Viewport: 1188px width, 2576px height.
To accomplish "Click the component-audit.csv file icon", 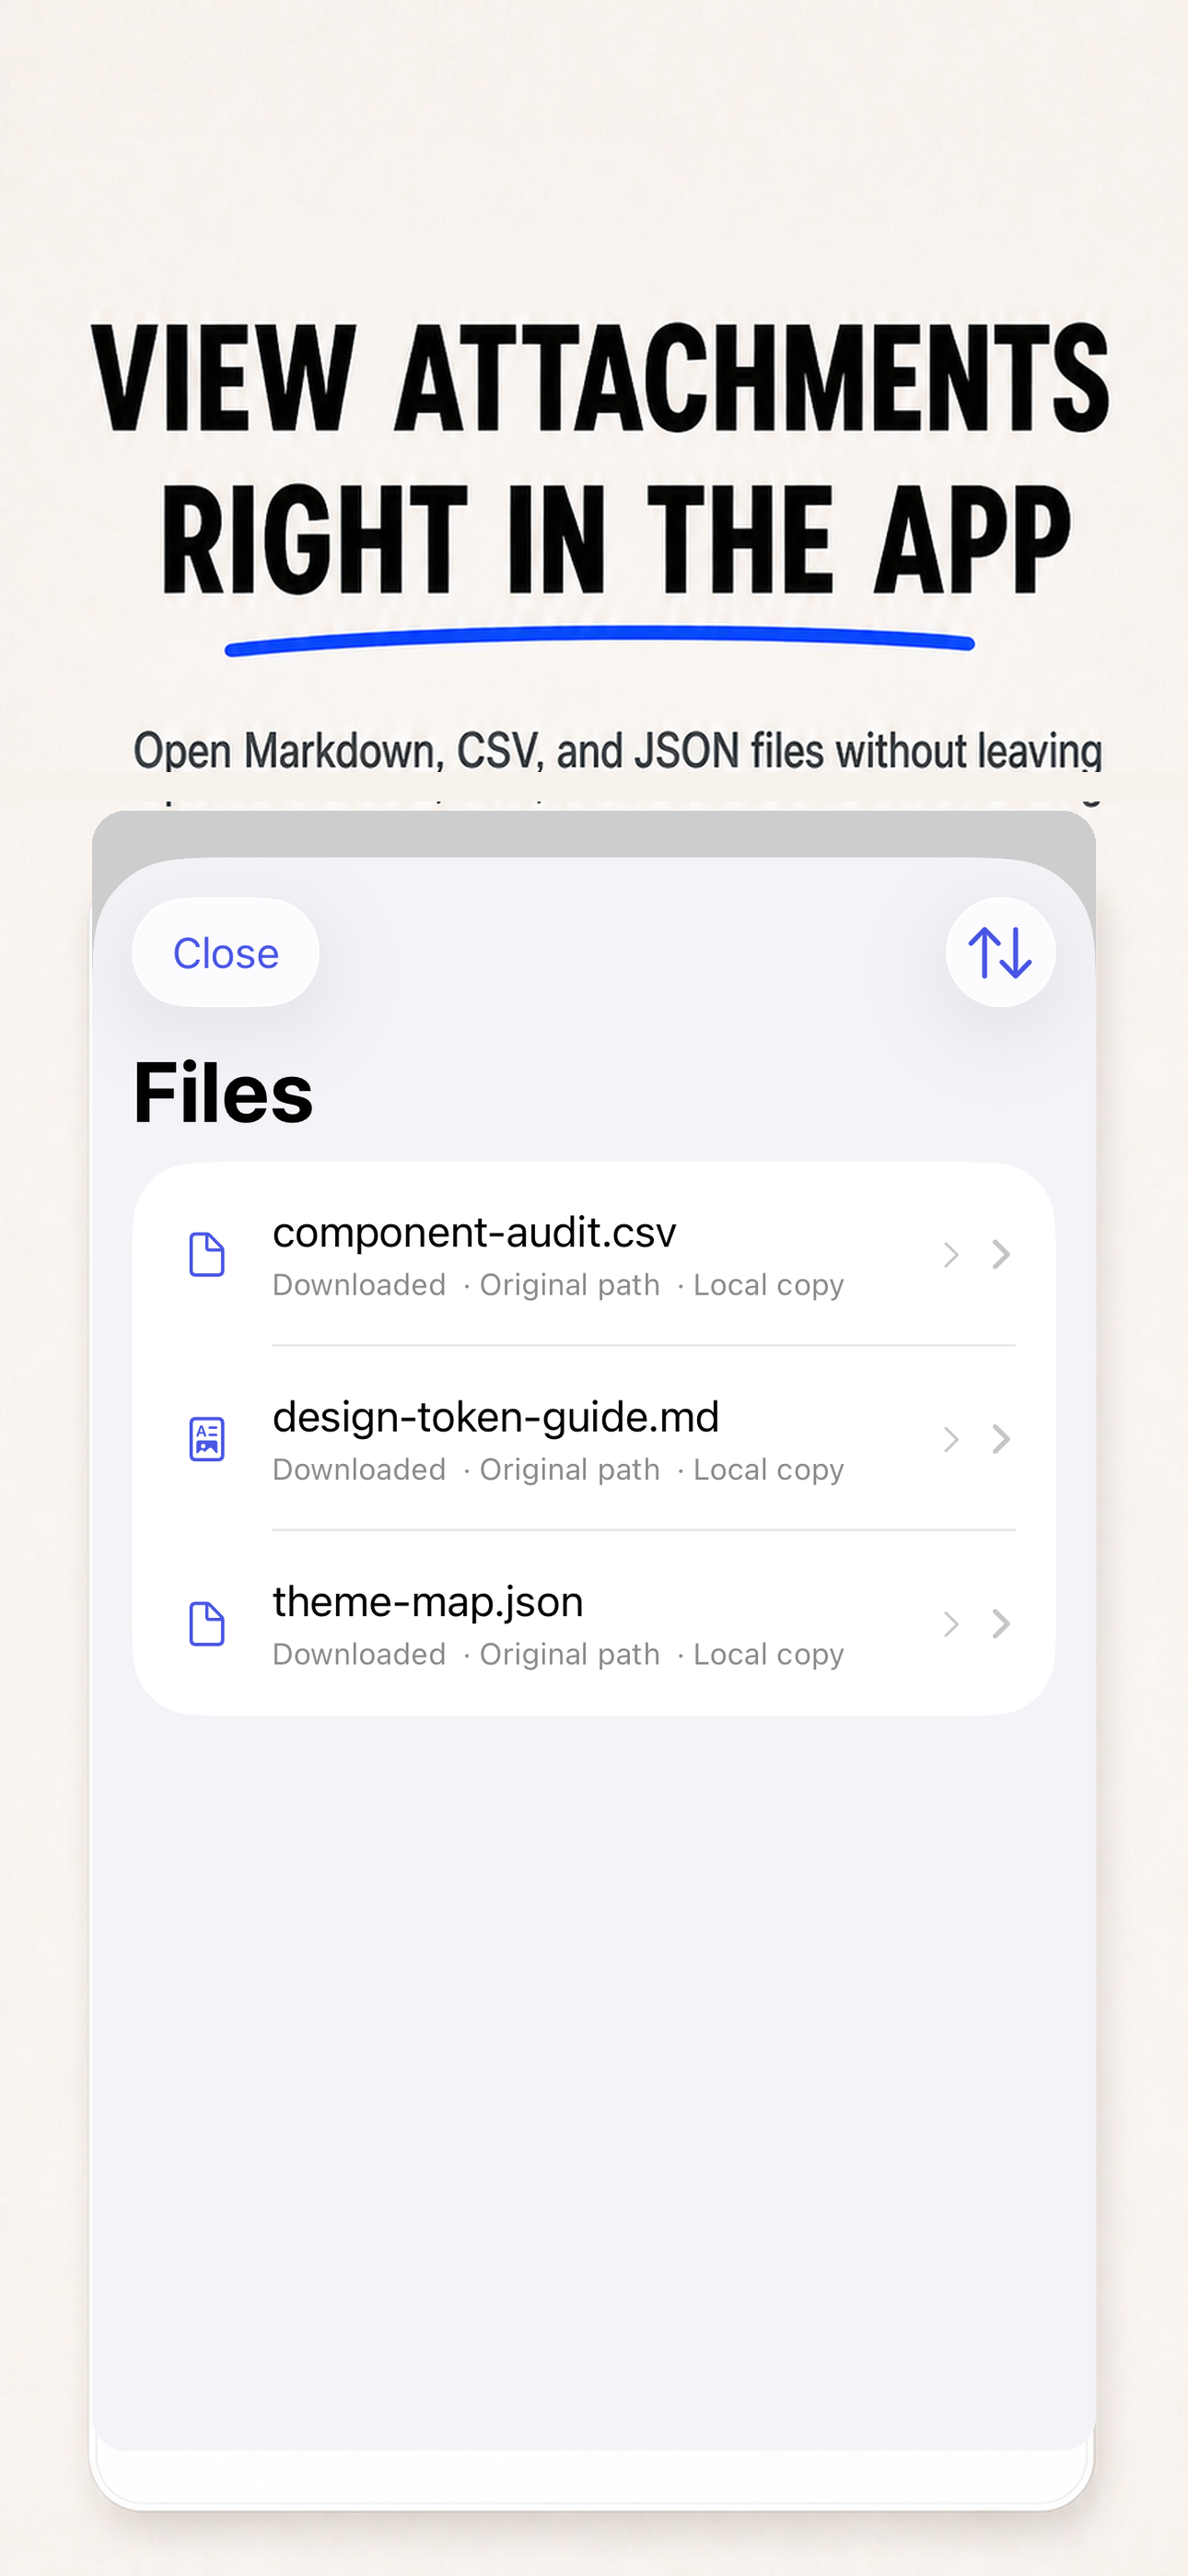I will 207,1254.
